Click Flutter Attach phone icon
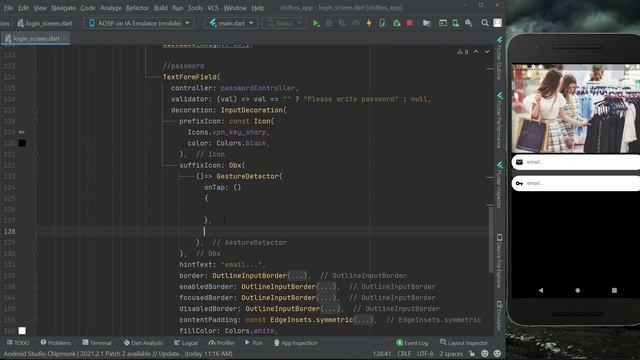Viewport: 640px width, 360px height. 382,23
